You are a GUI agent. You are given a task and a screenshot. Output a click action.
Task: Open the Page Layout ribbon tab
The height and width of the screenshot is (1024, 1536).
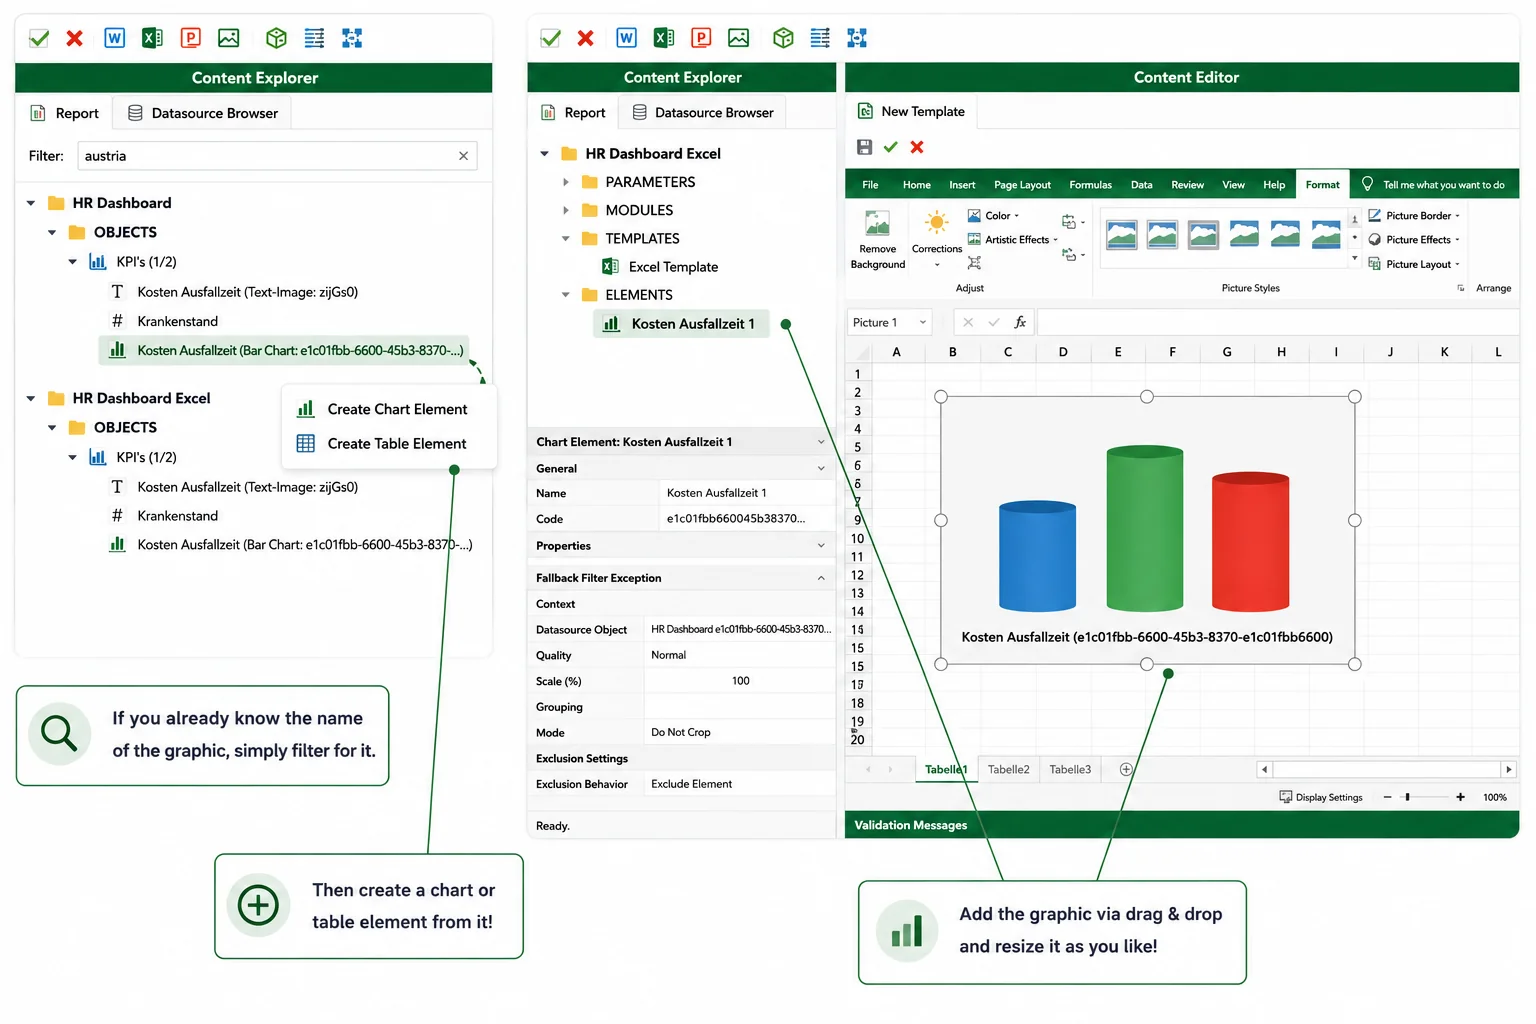(x=1022, y=185)
